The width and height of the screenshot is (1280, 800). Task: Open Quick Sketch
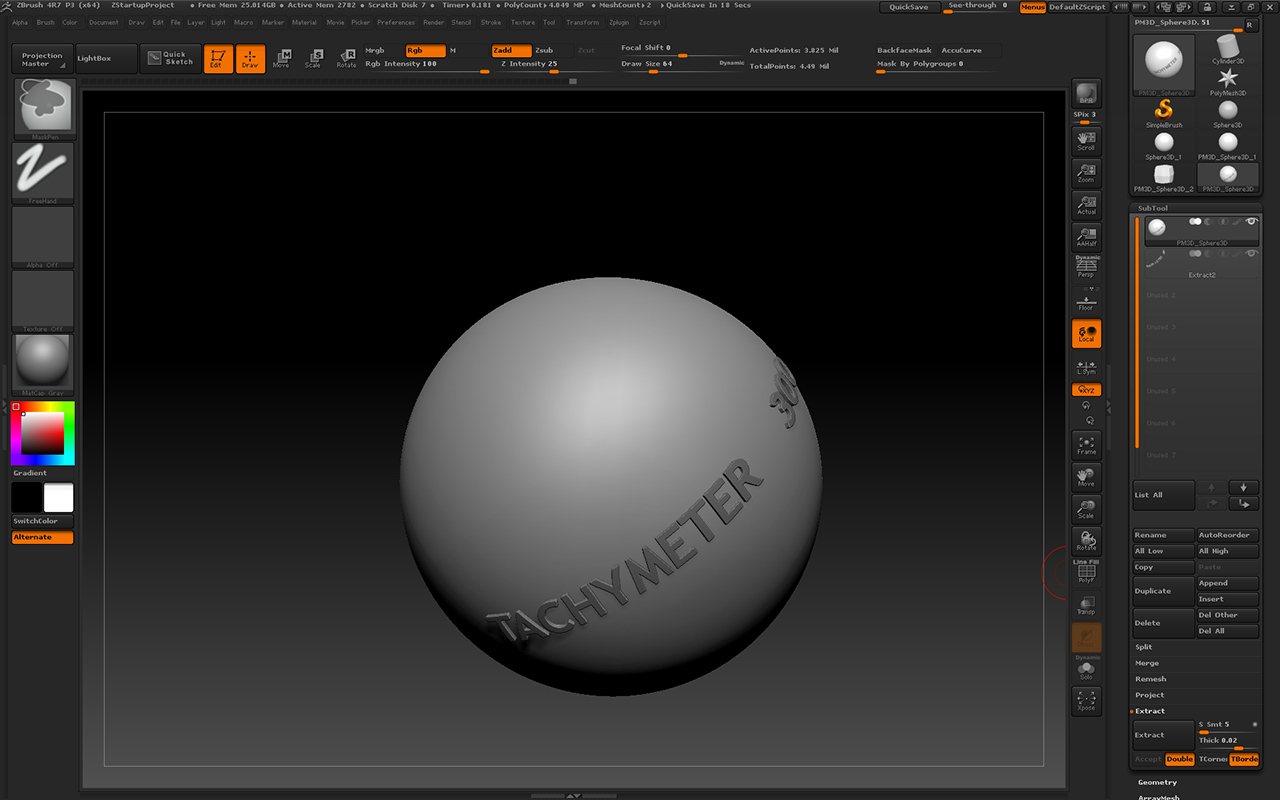169,58
